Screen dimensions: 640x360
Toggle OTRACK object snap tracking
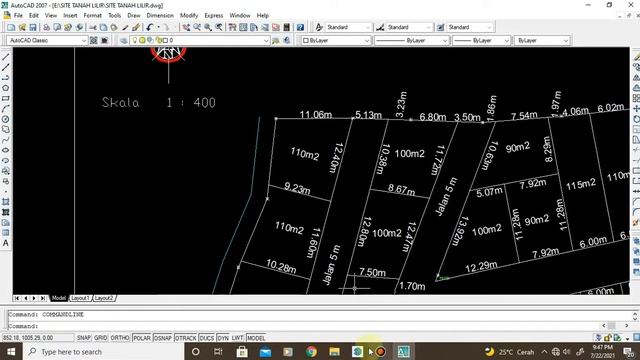tap(186, 338)
